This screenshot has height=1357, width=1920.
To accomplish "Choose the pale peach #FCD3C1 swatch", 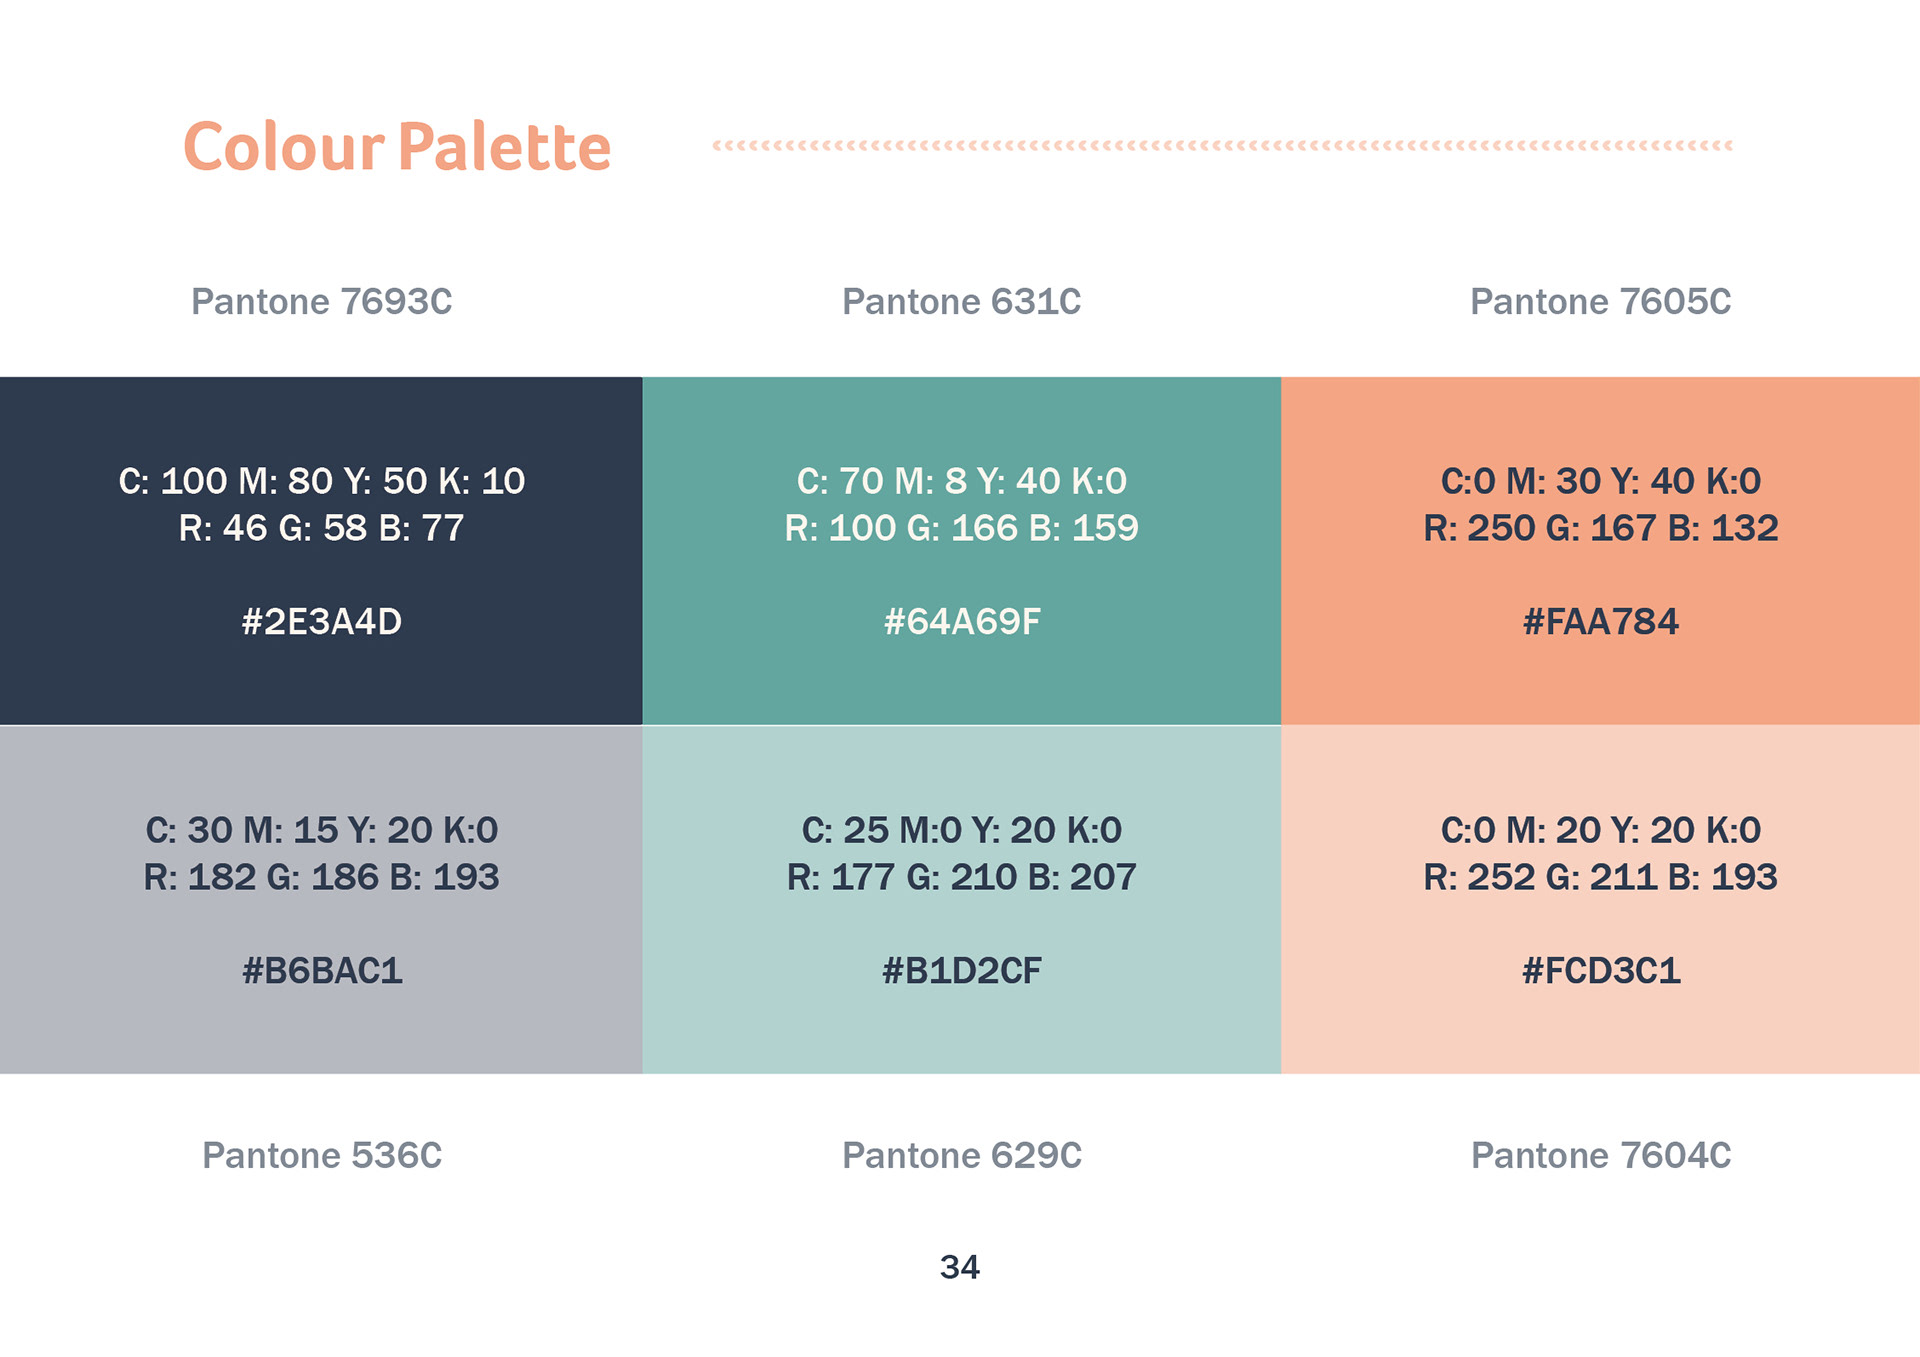I will click(1600, 900).
